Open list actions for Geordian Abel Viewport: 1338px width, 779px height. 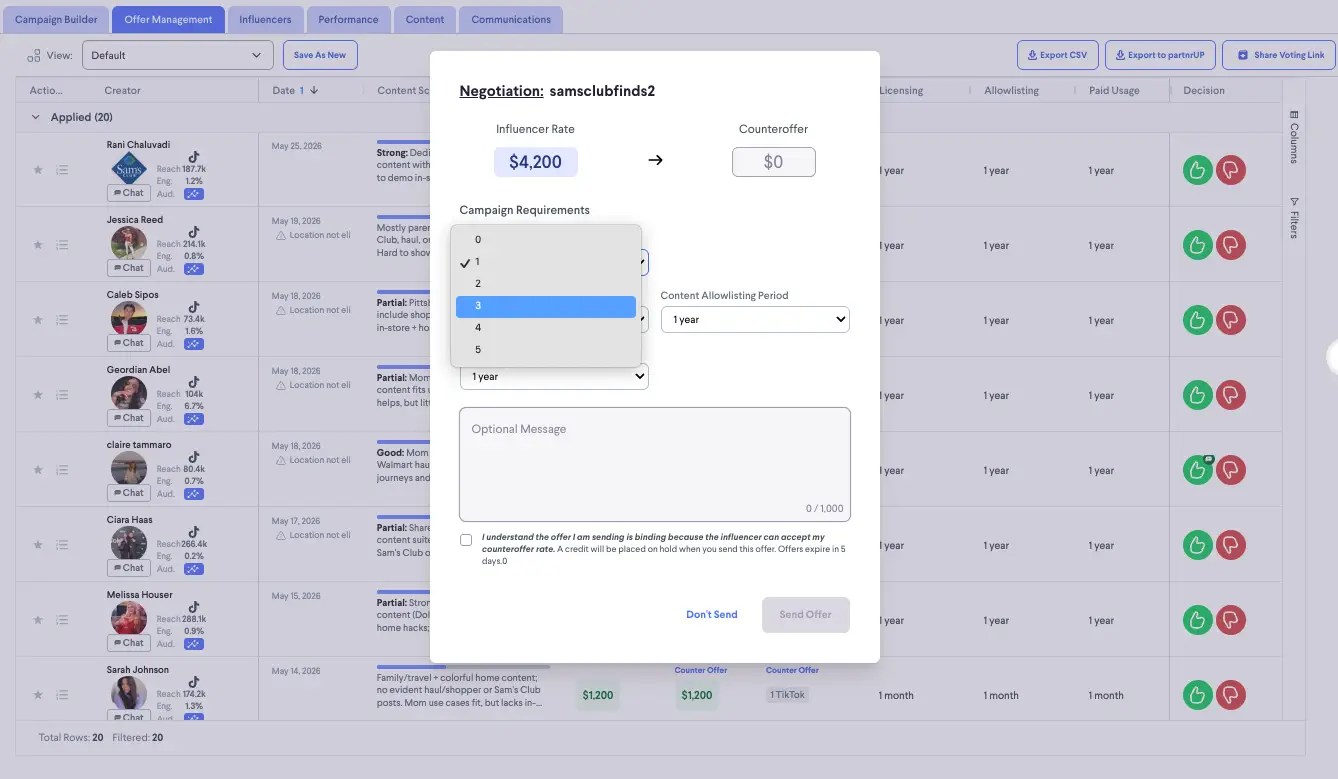coord(62,395)
